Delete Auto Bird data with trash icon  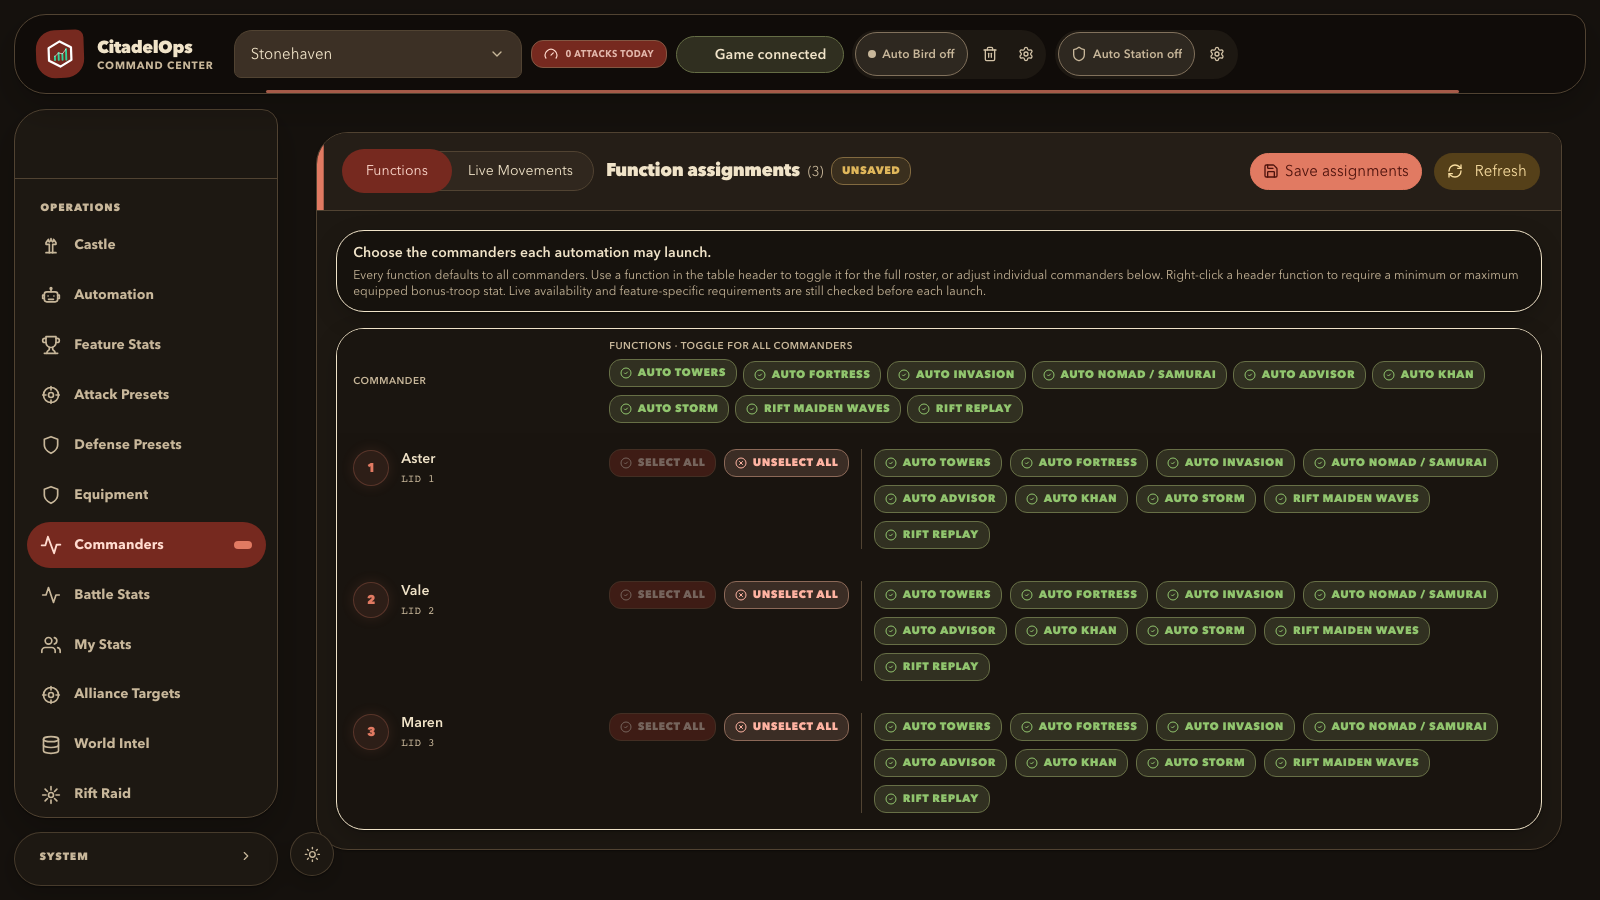click(990, 54)
